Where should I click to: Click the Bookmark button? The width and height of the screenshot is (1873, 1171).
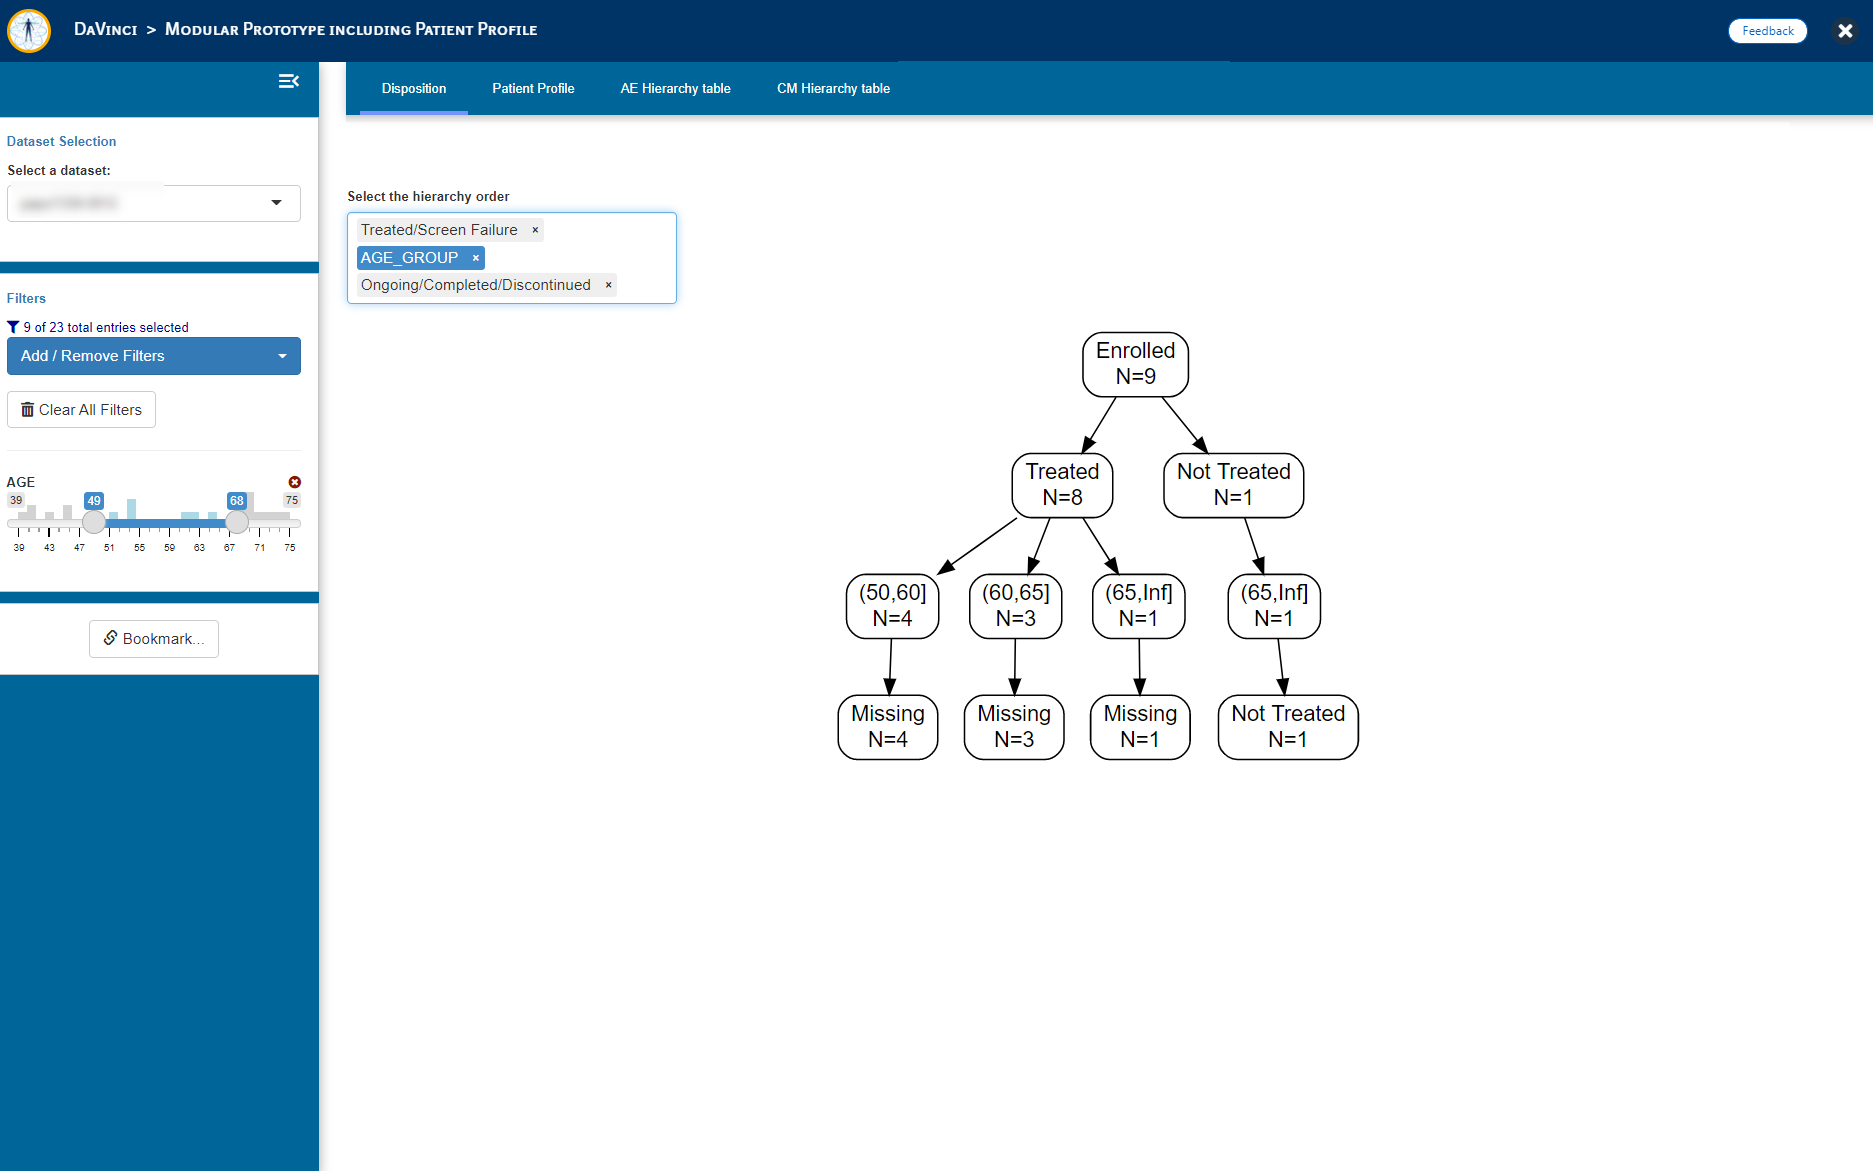154,639
